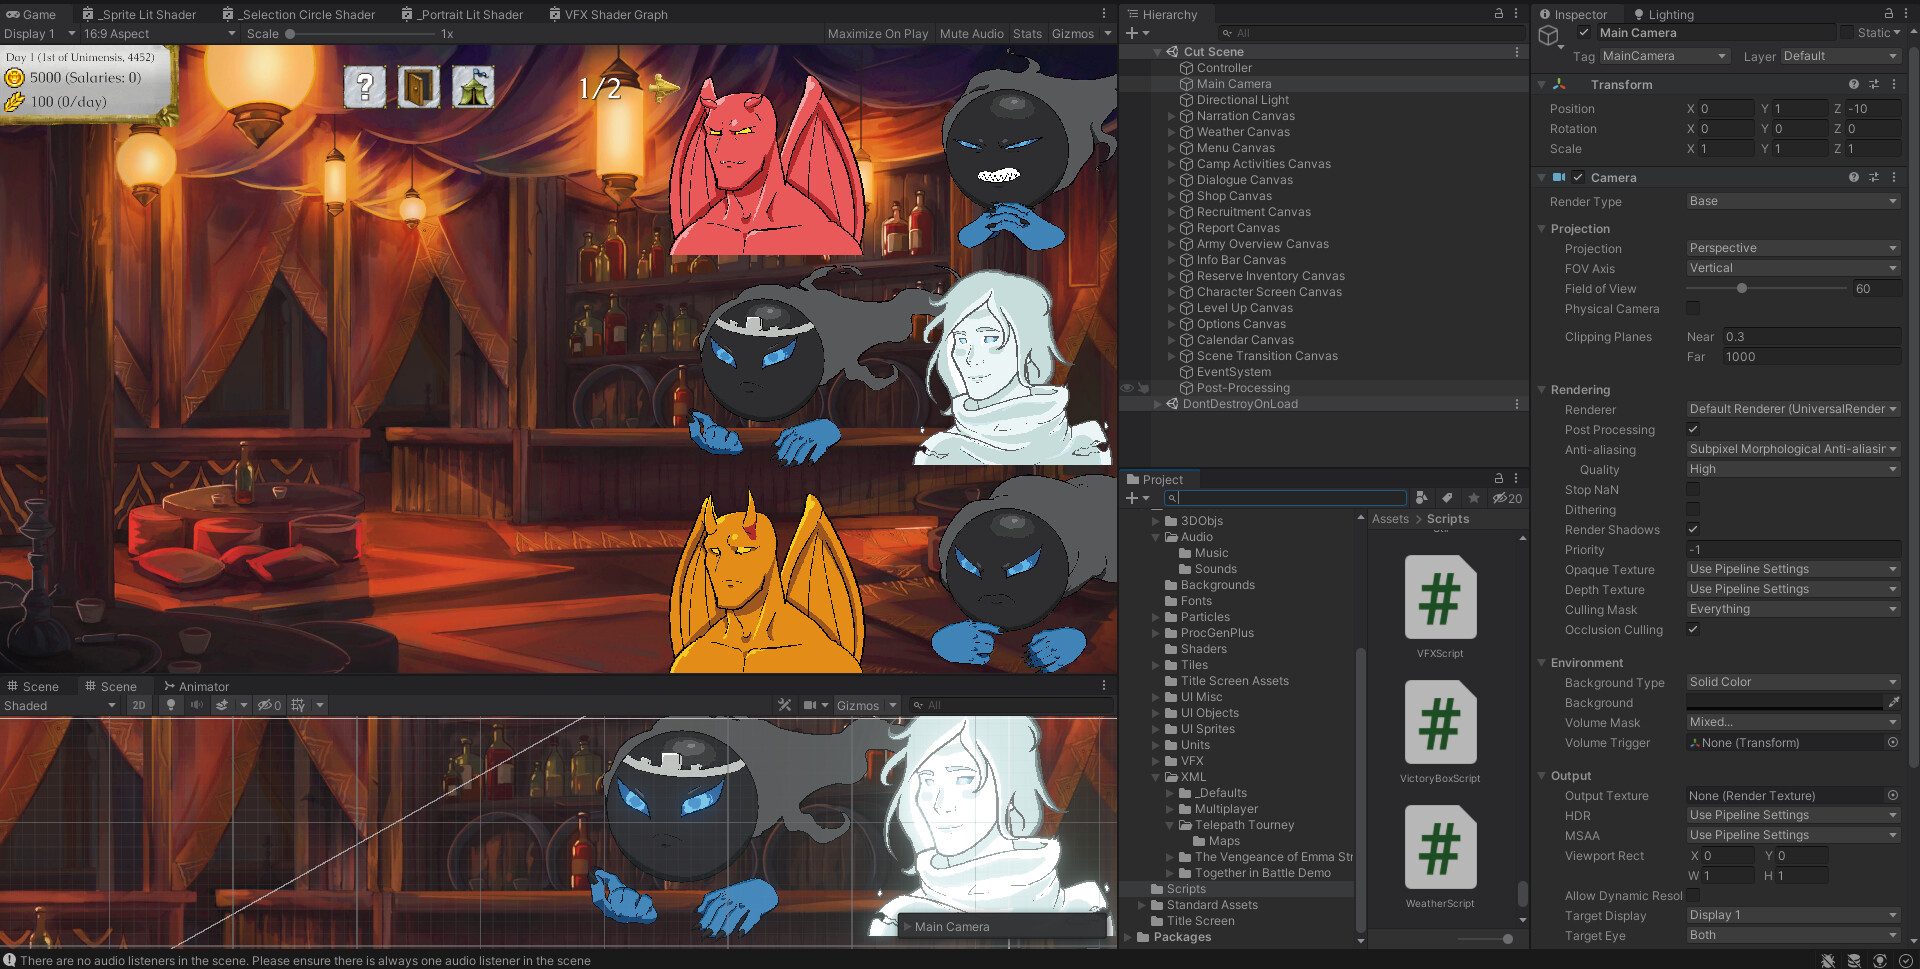This screenshot has height=969, width=1920.
Task: Toggle scene audio in the Scene view toolbar
Action: [x=196, y=705]
